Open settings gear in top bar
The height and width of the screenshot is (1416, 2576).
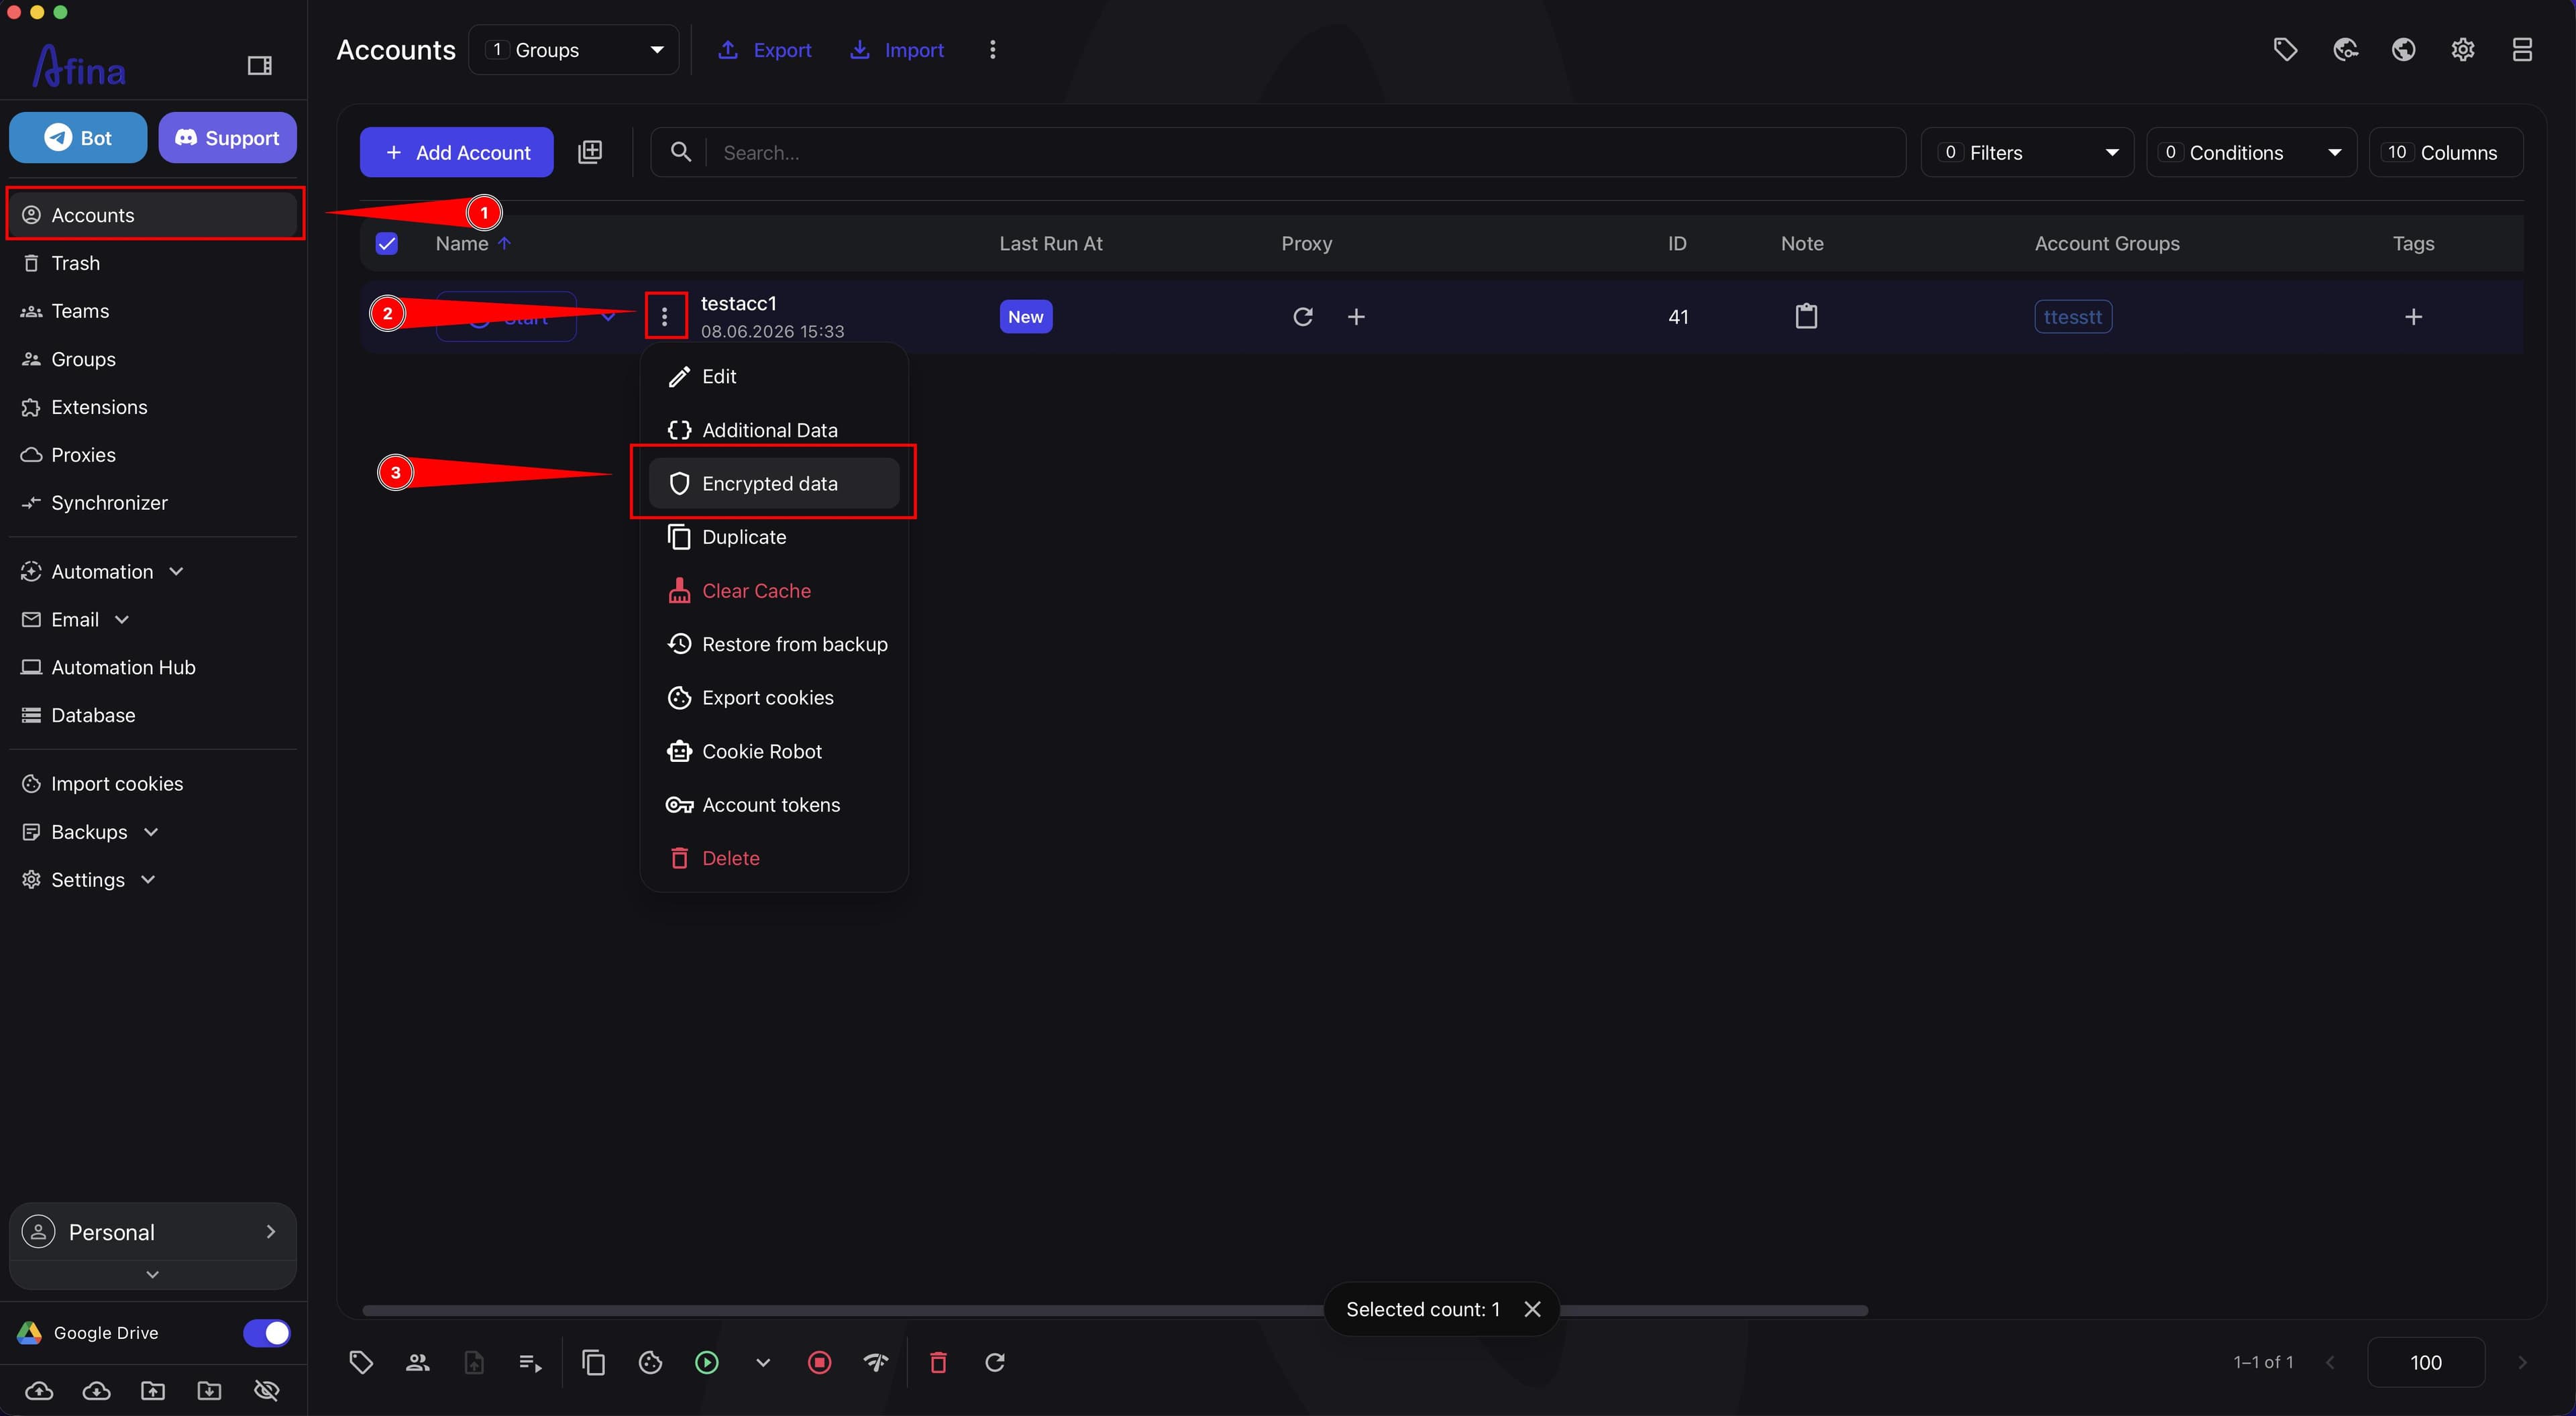click(2463, 50)
